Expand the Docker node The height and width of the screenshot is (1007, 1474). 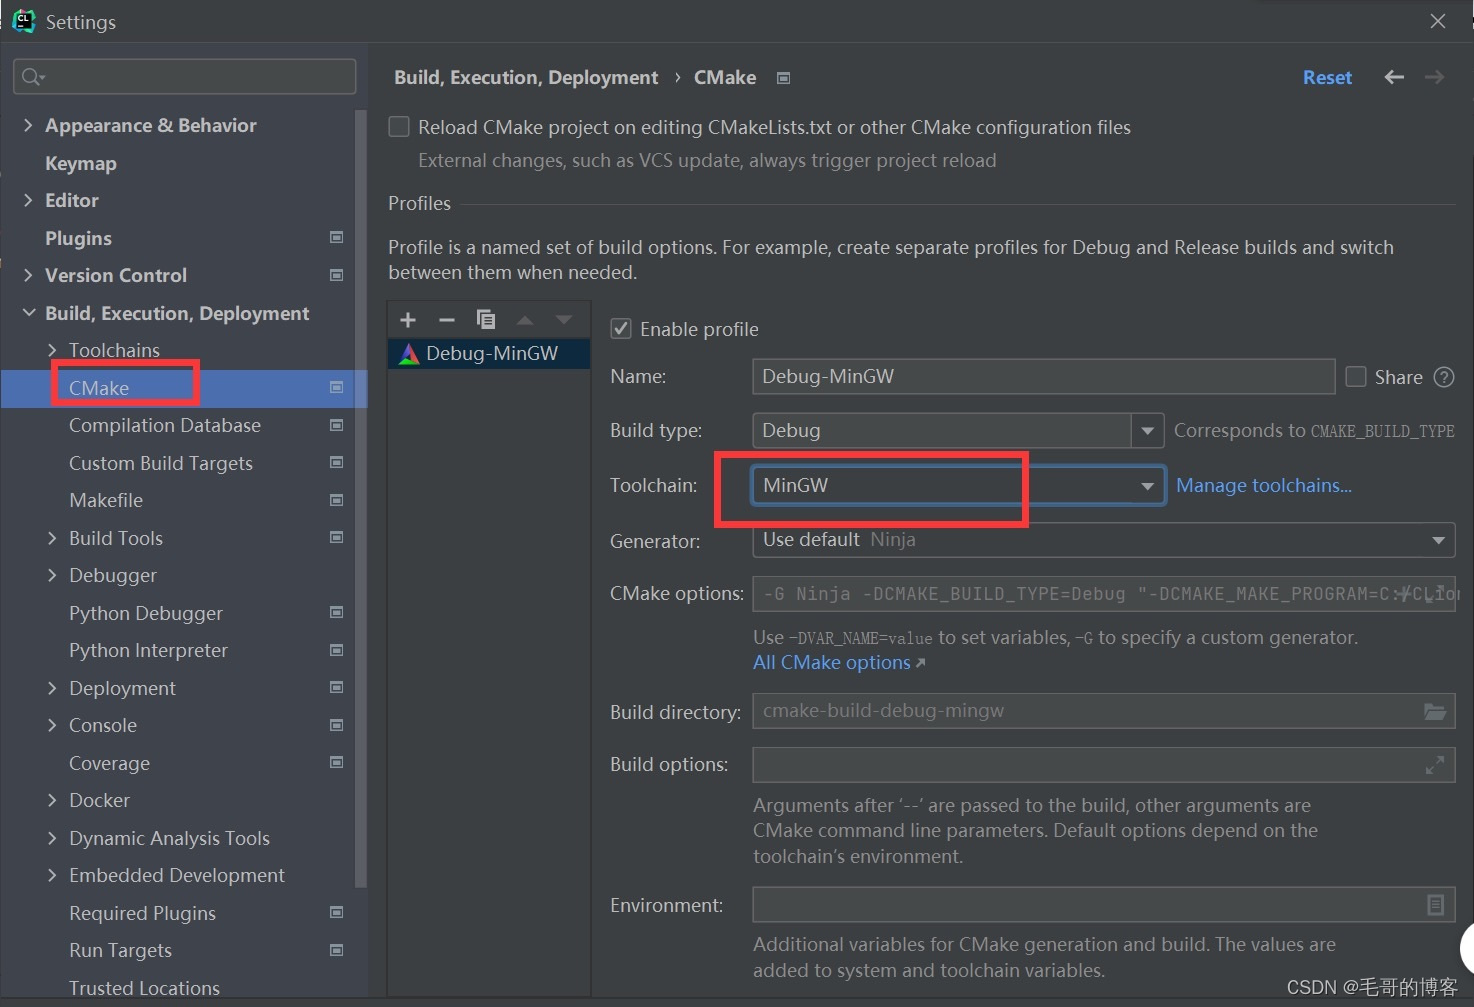click(52, 800)
